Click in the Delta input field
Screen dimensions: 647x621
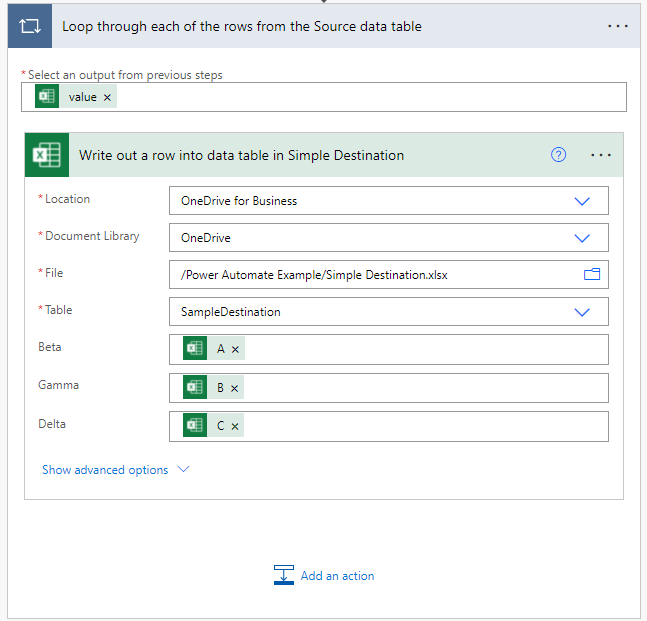click(389, 426)
